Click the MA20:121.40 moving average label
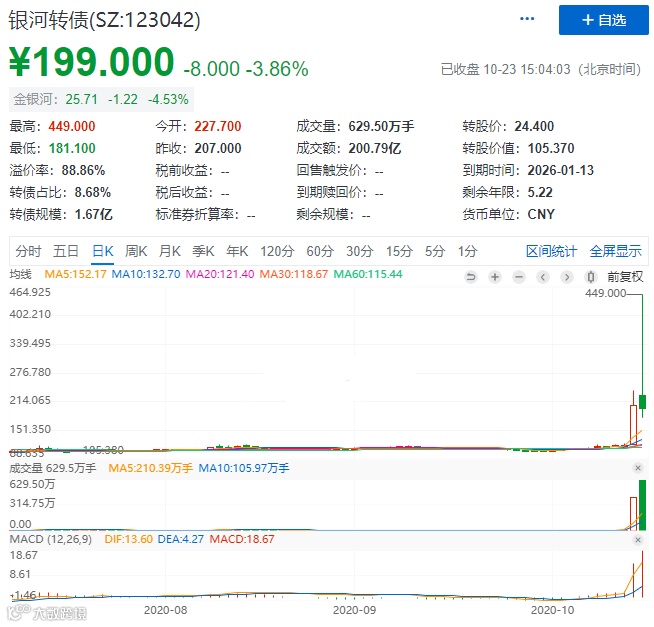Screen dimensions: 654x627 click(220, 274)
